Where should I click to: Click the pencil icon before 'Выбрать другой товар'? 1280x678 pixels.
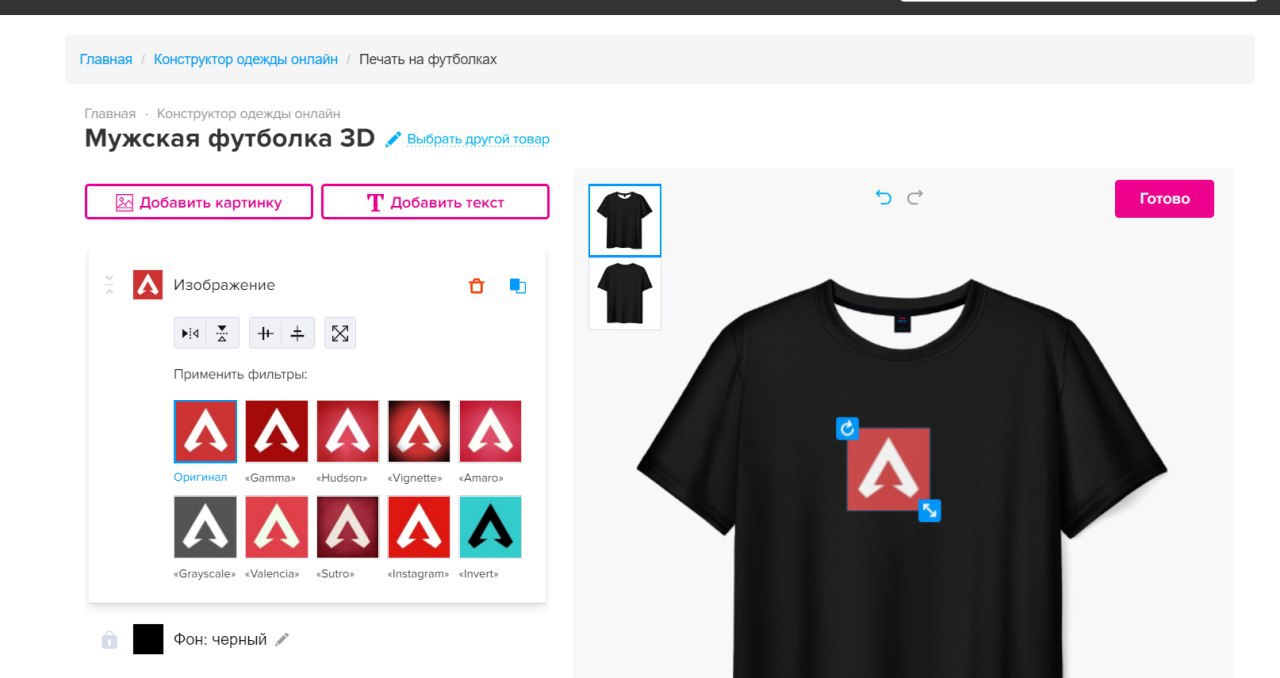click(x=394, y=139)
